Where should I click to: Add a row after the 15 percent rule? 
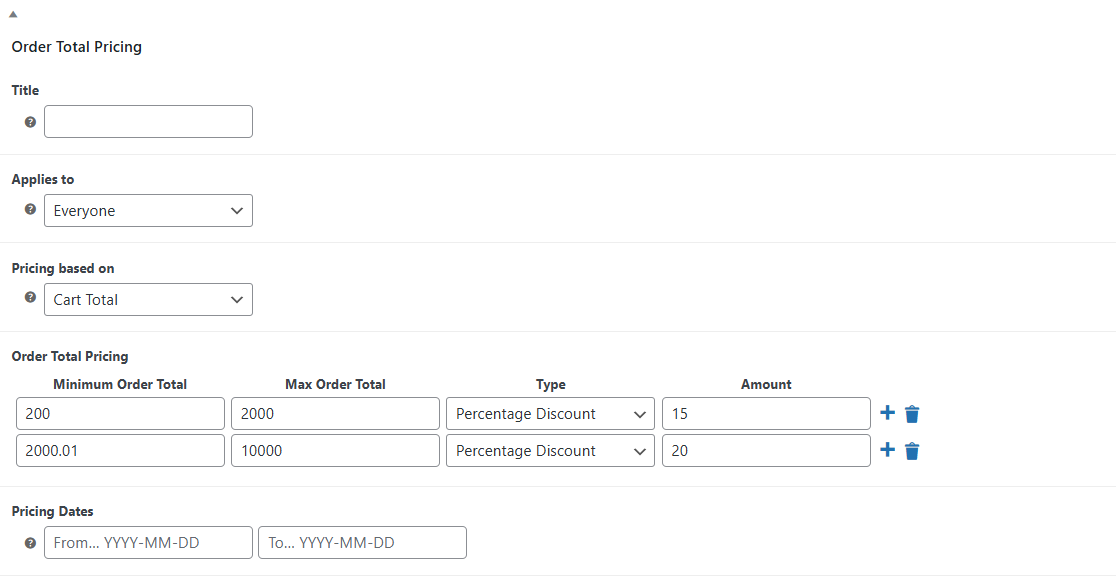tap(887, 413)
